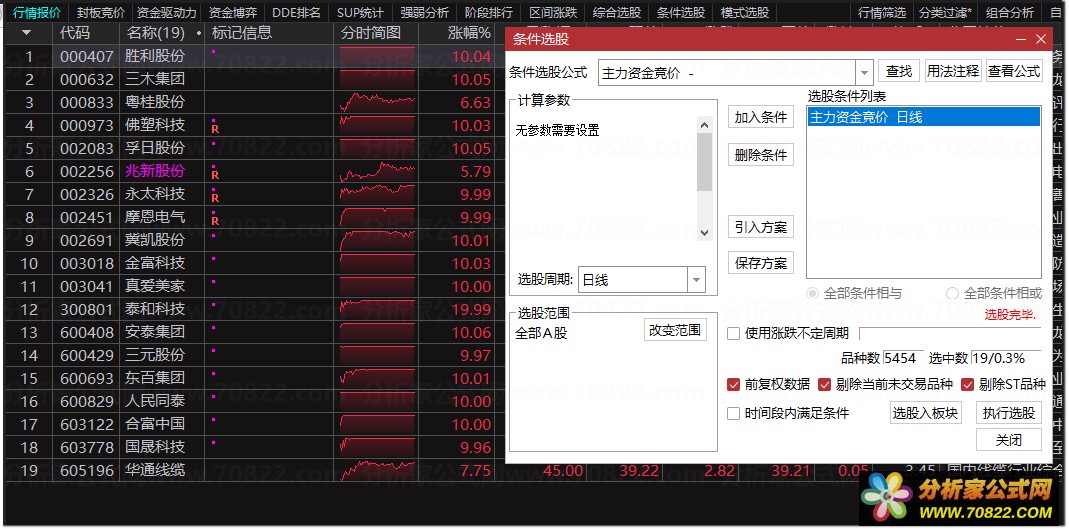Click 名称(19) column header

pyautogui.click(x=155, y=32)
